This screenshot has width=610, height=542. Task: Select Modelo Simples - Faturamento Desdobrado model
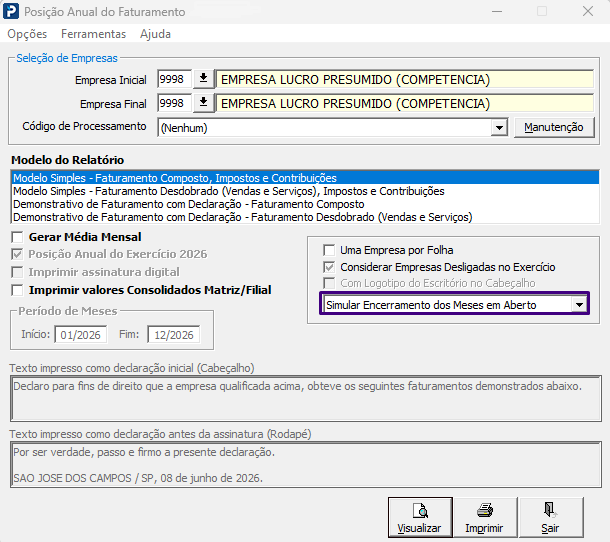[229, 191]
